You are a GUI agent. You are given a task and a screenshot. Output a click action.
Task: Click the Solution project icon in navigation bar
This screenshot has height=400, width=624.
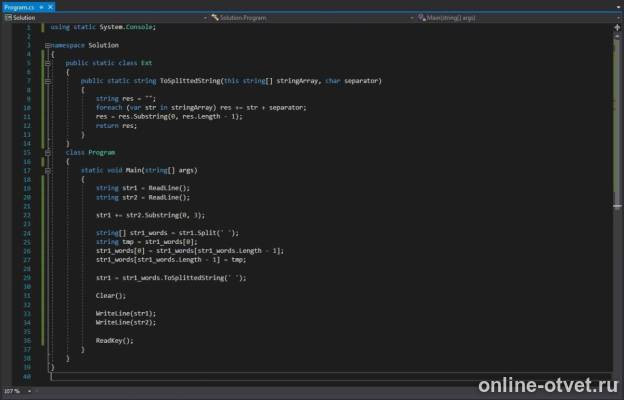[x=8, y=18]
